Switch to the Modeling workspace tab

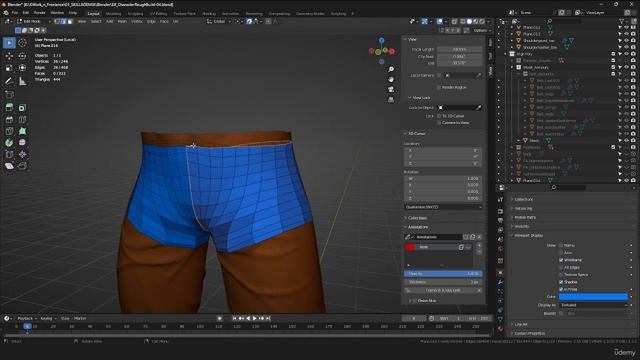[x=113, y=13]
